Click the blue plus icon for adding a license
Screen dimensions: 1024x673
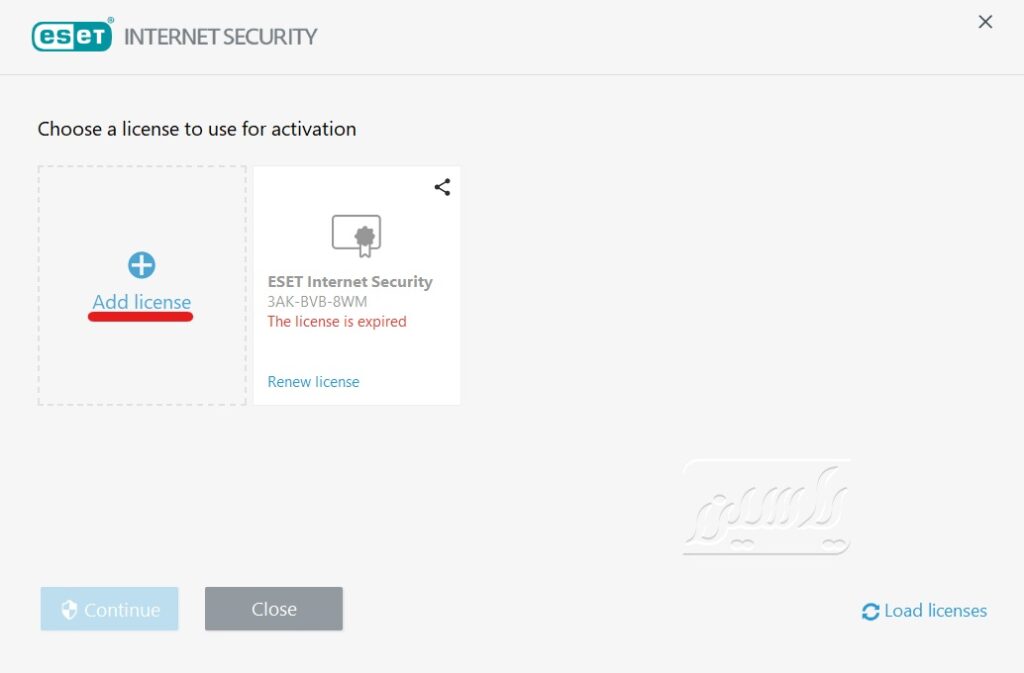(142, 265)
